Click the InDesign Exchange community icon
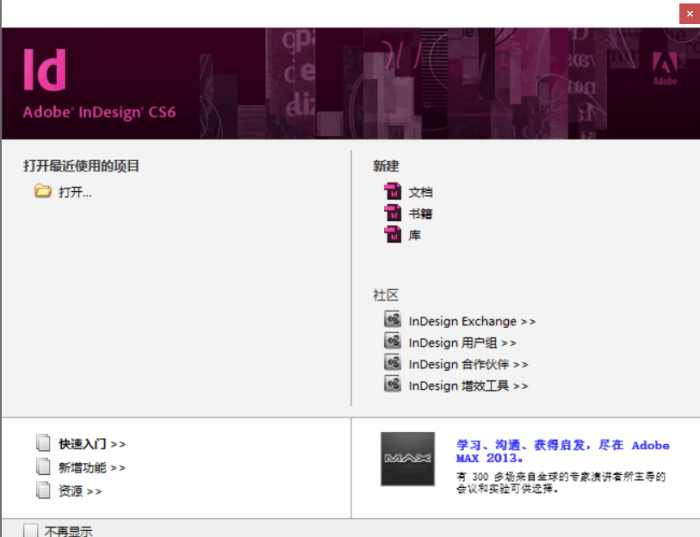The width and height of the screenshot is (700, 537). pyautogui.click(x=392, y=320)
